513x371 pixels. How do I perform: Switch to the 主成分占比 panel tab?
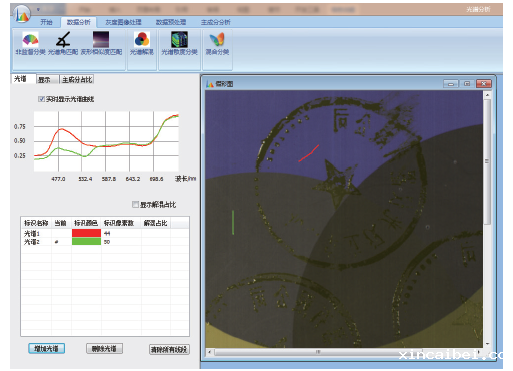(x=77, y=80)
